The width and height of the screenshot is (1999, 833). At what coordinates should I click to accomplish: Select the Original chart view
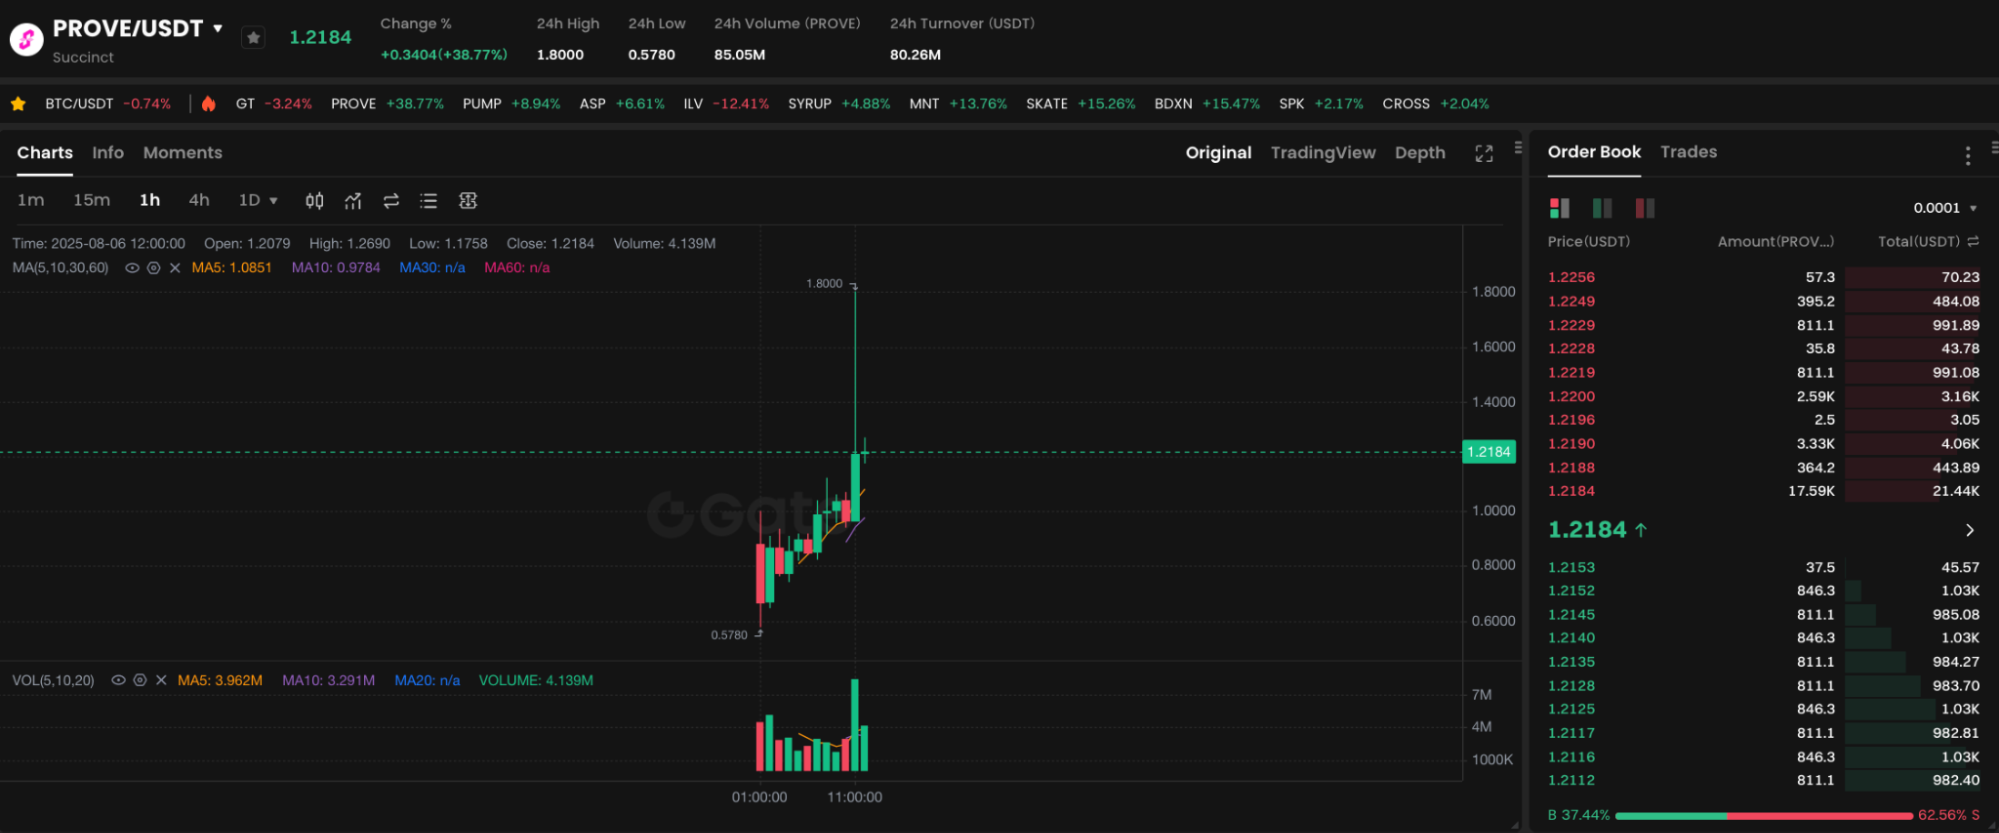[x=1218, y=153]
